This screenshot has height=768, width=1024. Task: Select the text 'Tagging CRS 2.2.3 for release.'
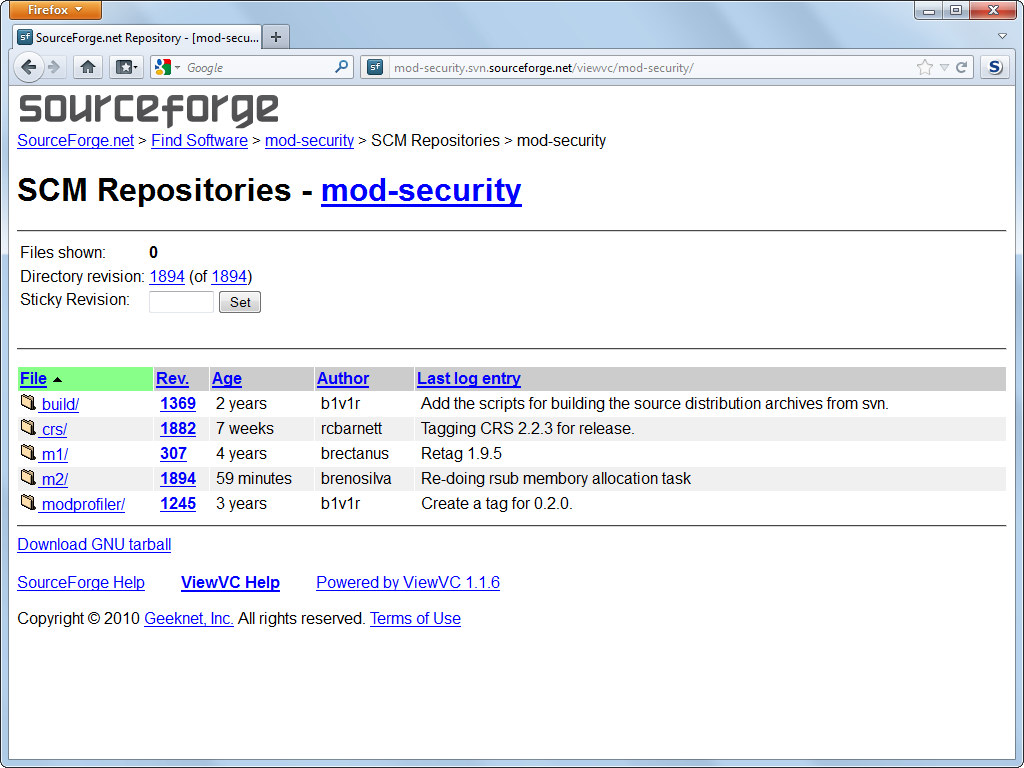coord(528,428)
